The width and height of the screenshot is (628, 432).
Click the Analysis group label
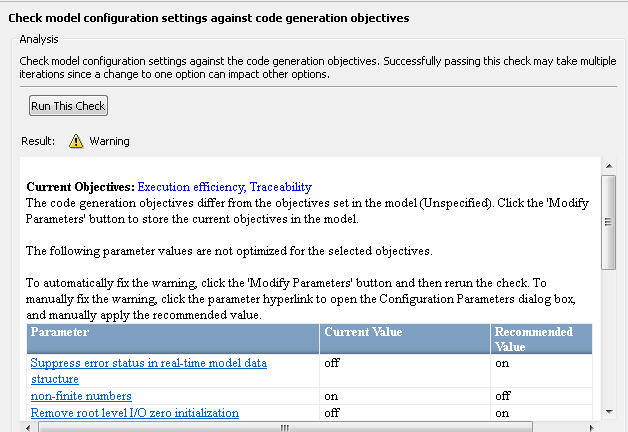point(40,39)
